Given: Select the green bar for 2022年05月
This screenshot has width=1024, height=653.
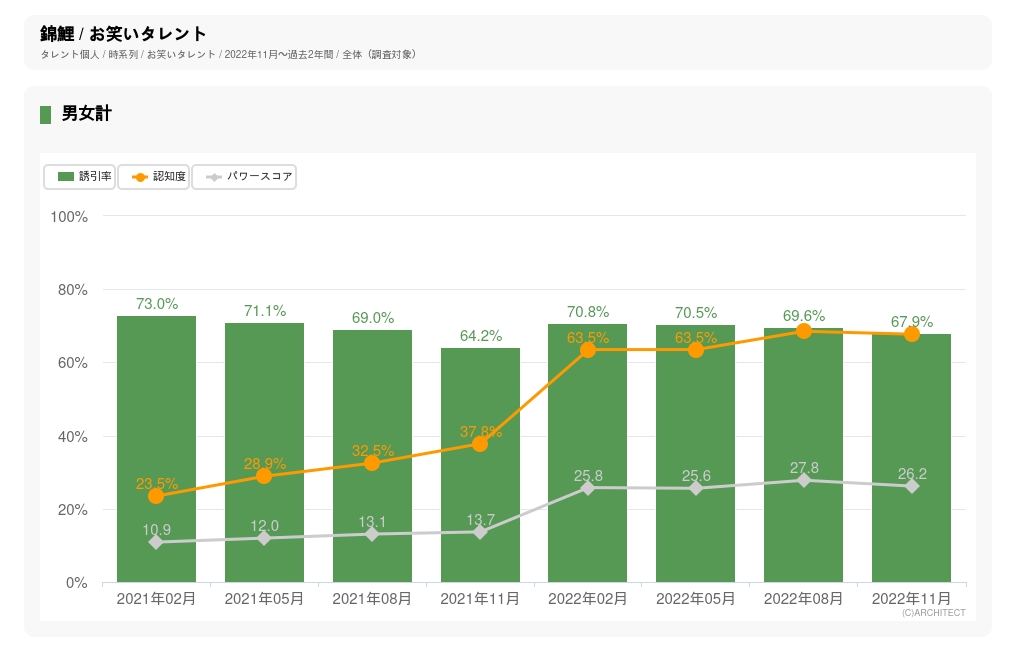Looking at the screenshot, I should (696, 420).
